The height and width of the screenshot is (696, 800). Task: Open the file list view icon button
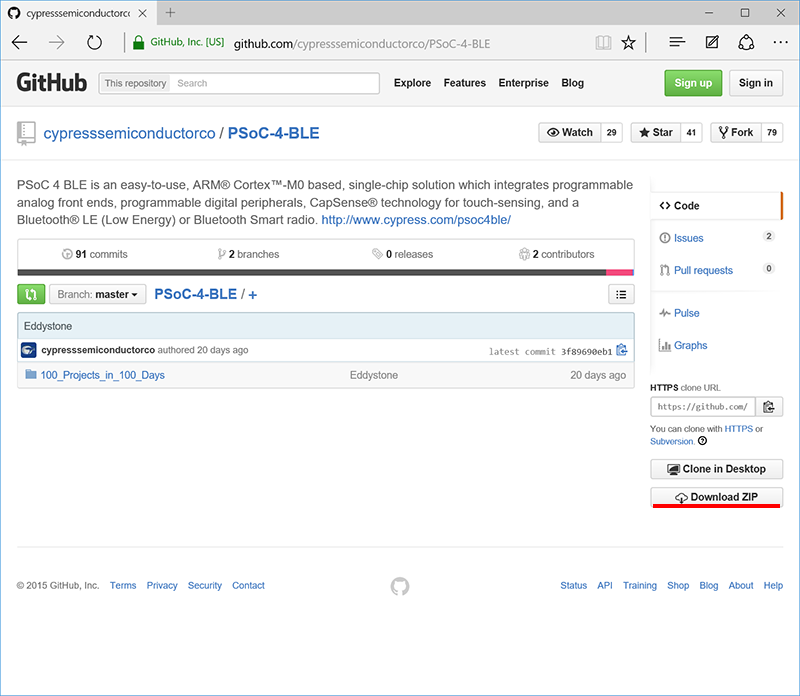621,294
